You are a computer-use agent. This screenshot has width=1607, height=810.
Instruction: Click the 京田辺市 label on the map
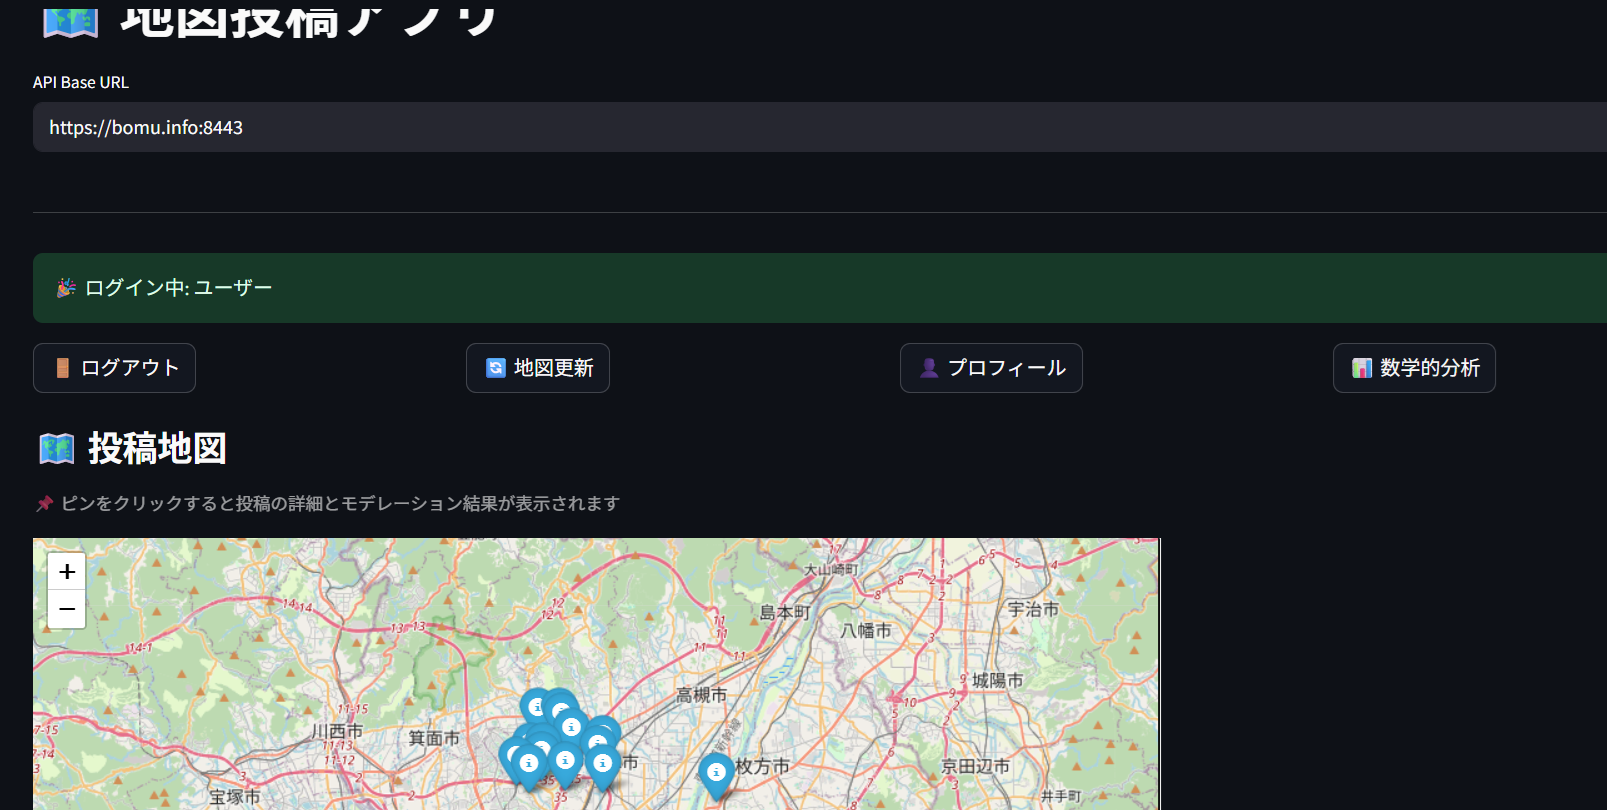tap(975, 766)
